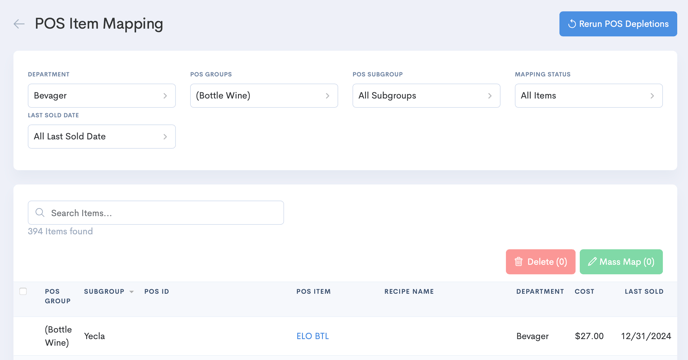Open the All Last Sold Date dropdown
688x360 pixels.
[x=102, y=137]
